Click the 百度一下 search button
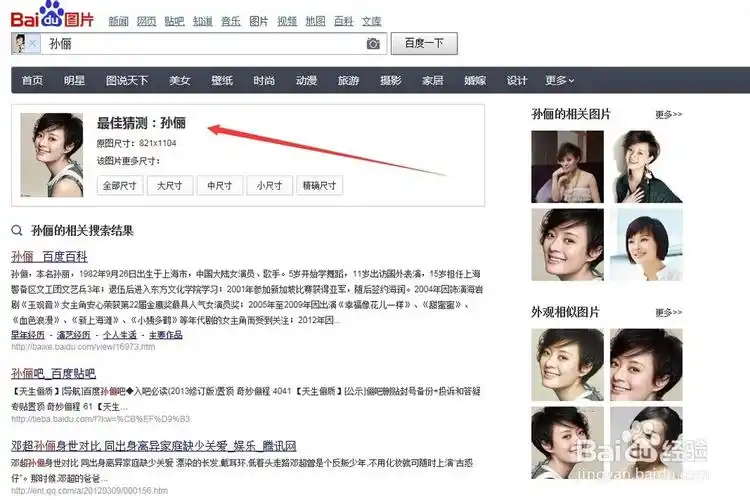Screen dimensions: 750x500 click(x=424, y=44)
